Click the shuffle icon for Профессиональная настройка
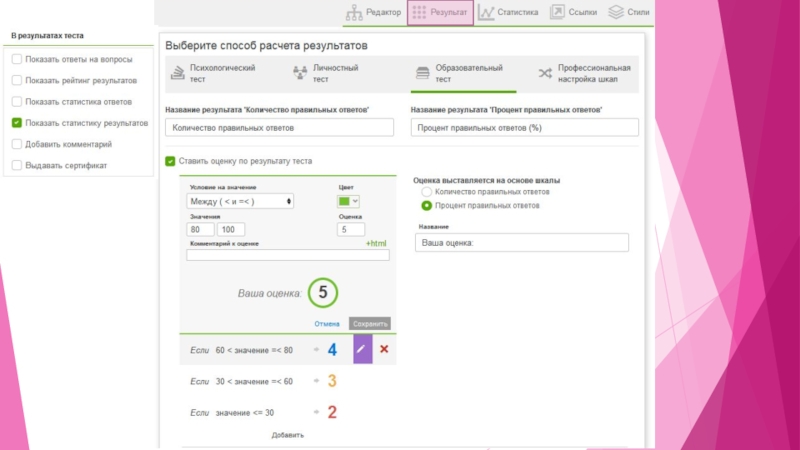 (x=545, y=73)
